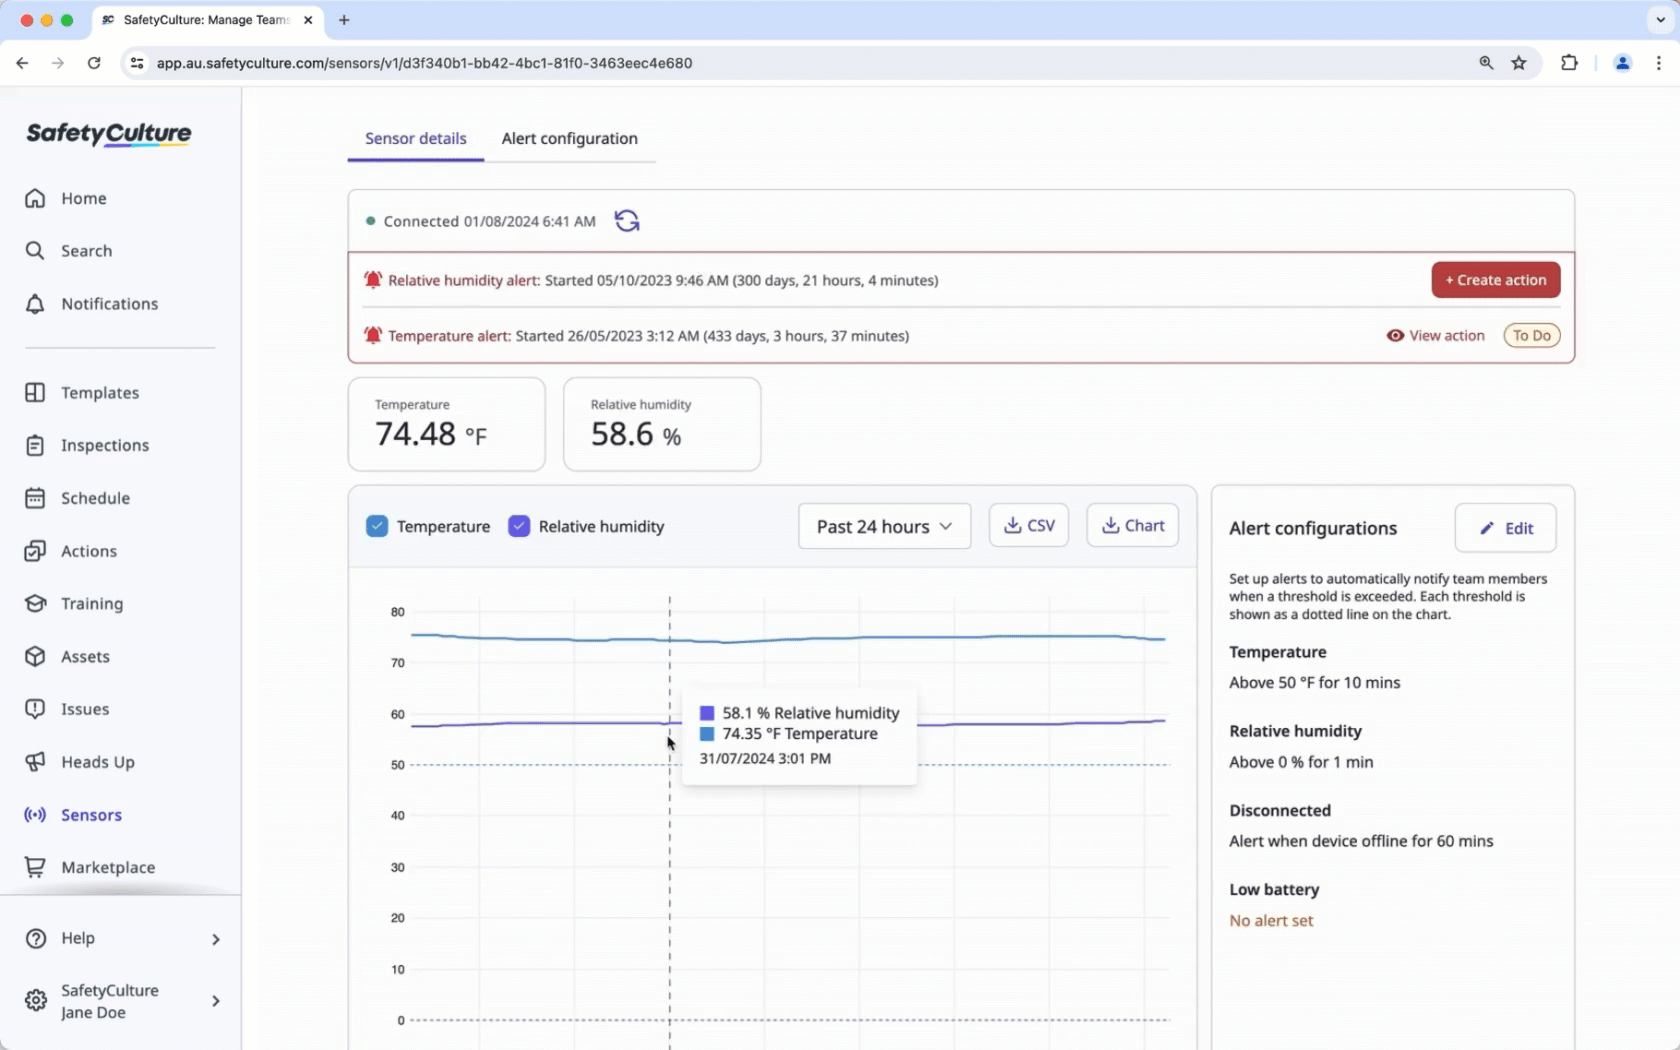Open the browser three-dot menu
Viewport: 1680px width, 1050px height.
(x=1658, y=63)
